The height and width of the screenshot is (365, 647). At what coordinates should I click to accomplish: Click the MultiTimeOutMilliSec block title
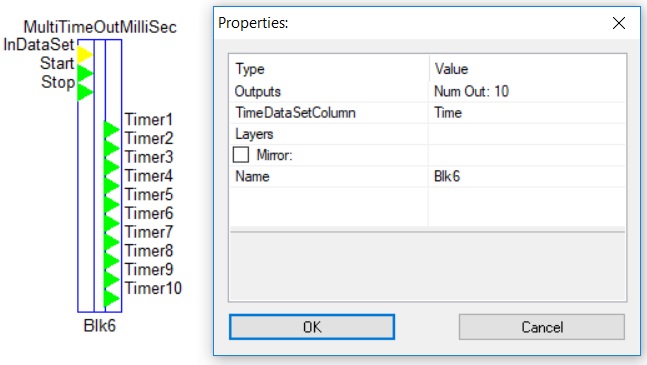[100, 27]
